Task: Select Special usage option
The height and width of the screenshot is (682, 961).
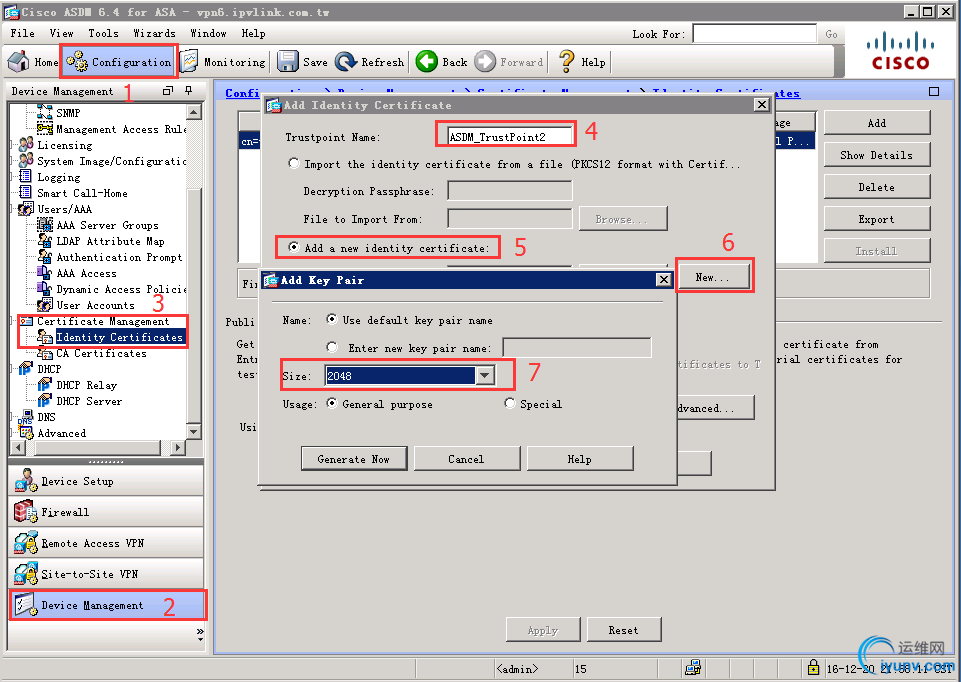Action: pyautogui.click(x=509, y=403)
